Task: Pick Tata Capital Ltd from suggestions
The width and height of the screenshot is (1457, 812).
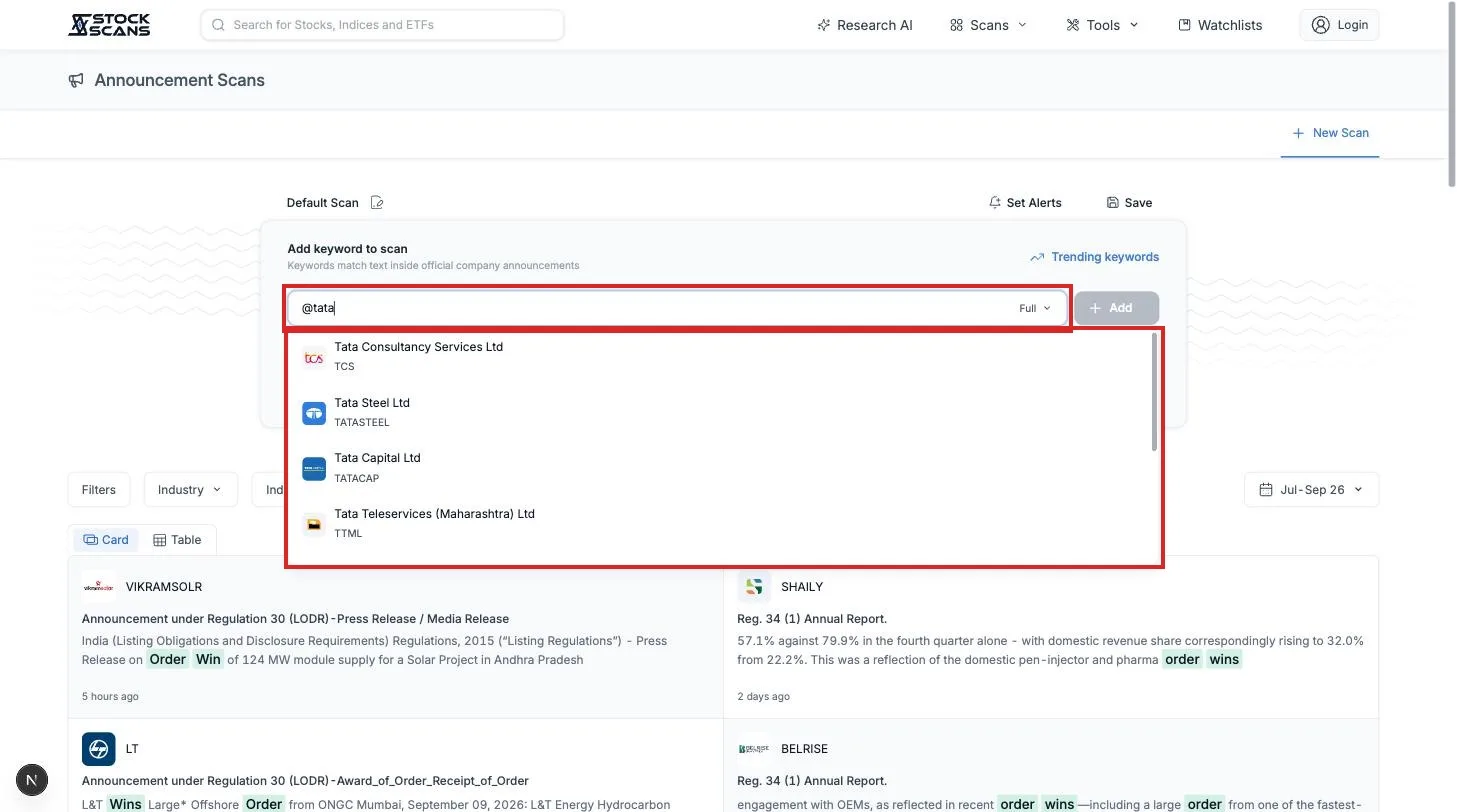Action: (720, 468)
